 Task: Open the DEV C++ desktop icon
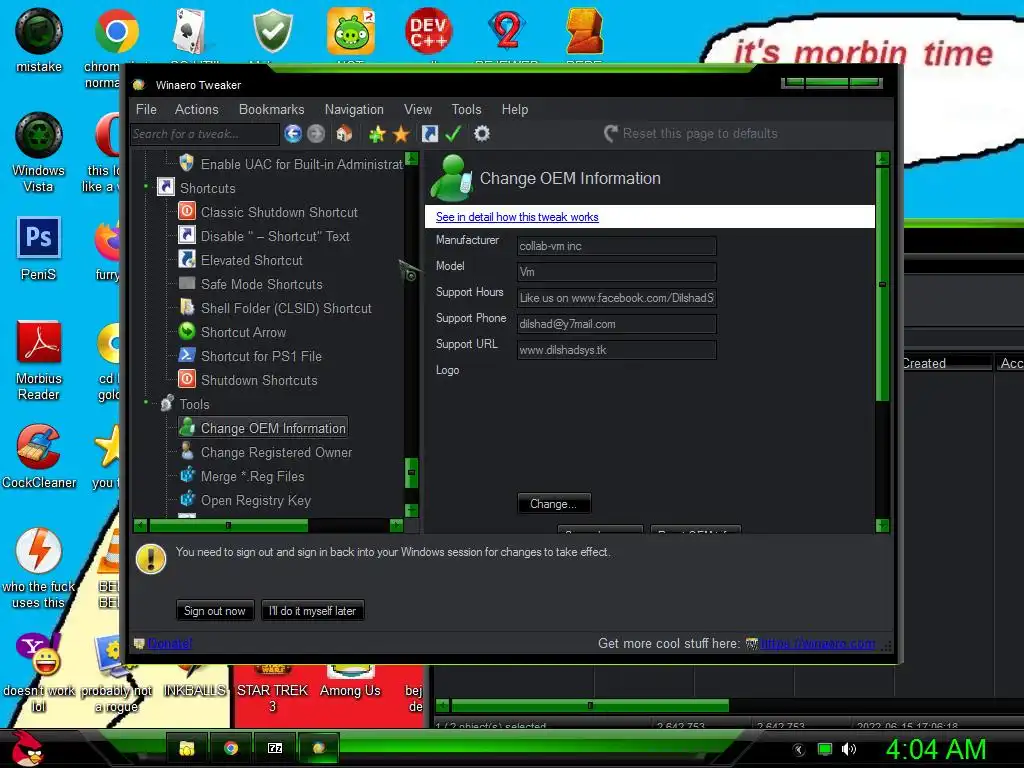tap(428, 31)
